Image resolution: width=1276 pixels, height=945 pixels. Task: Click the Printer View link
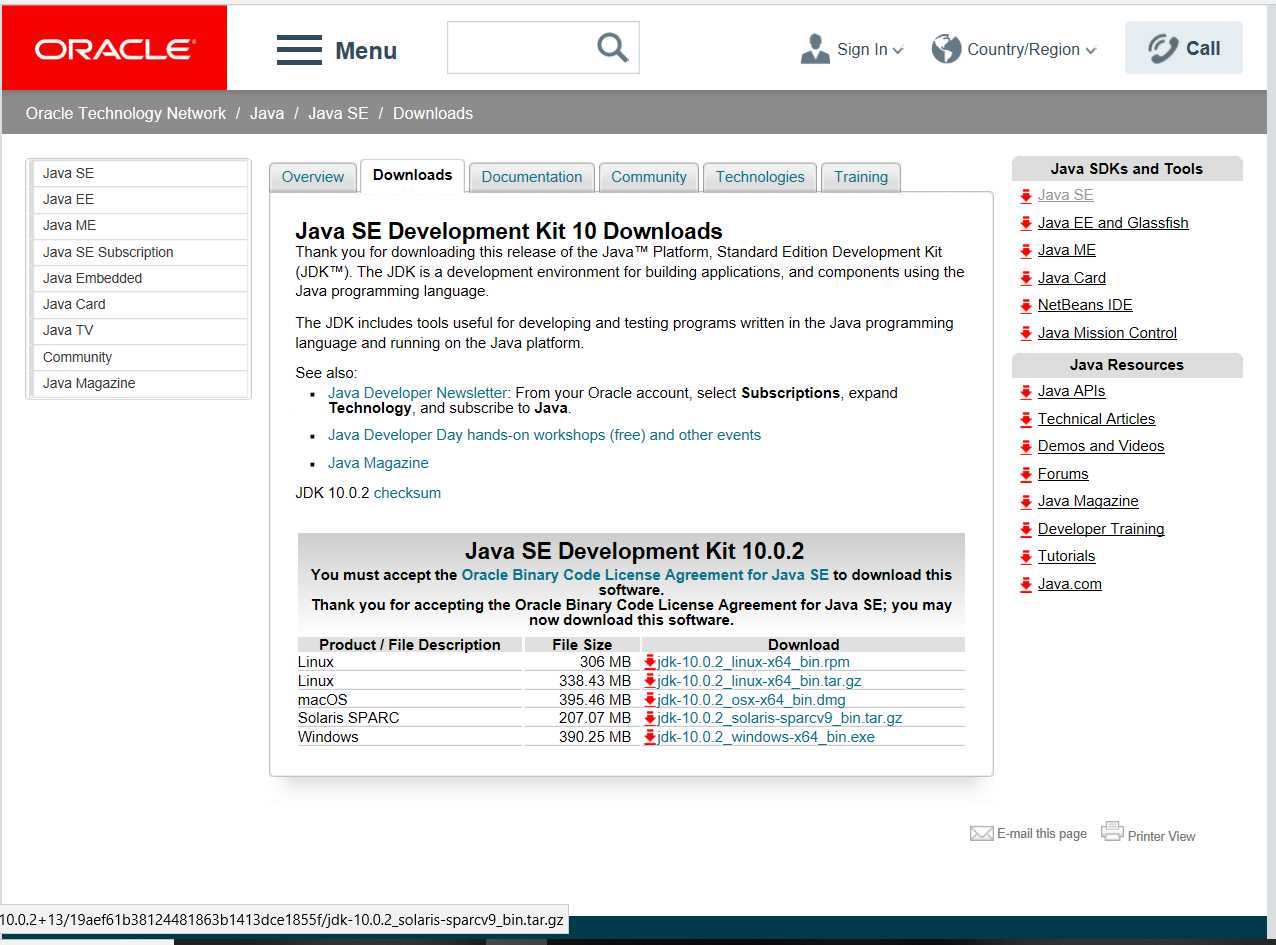pos(1161,836)
